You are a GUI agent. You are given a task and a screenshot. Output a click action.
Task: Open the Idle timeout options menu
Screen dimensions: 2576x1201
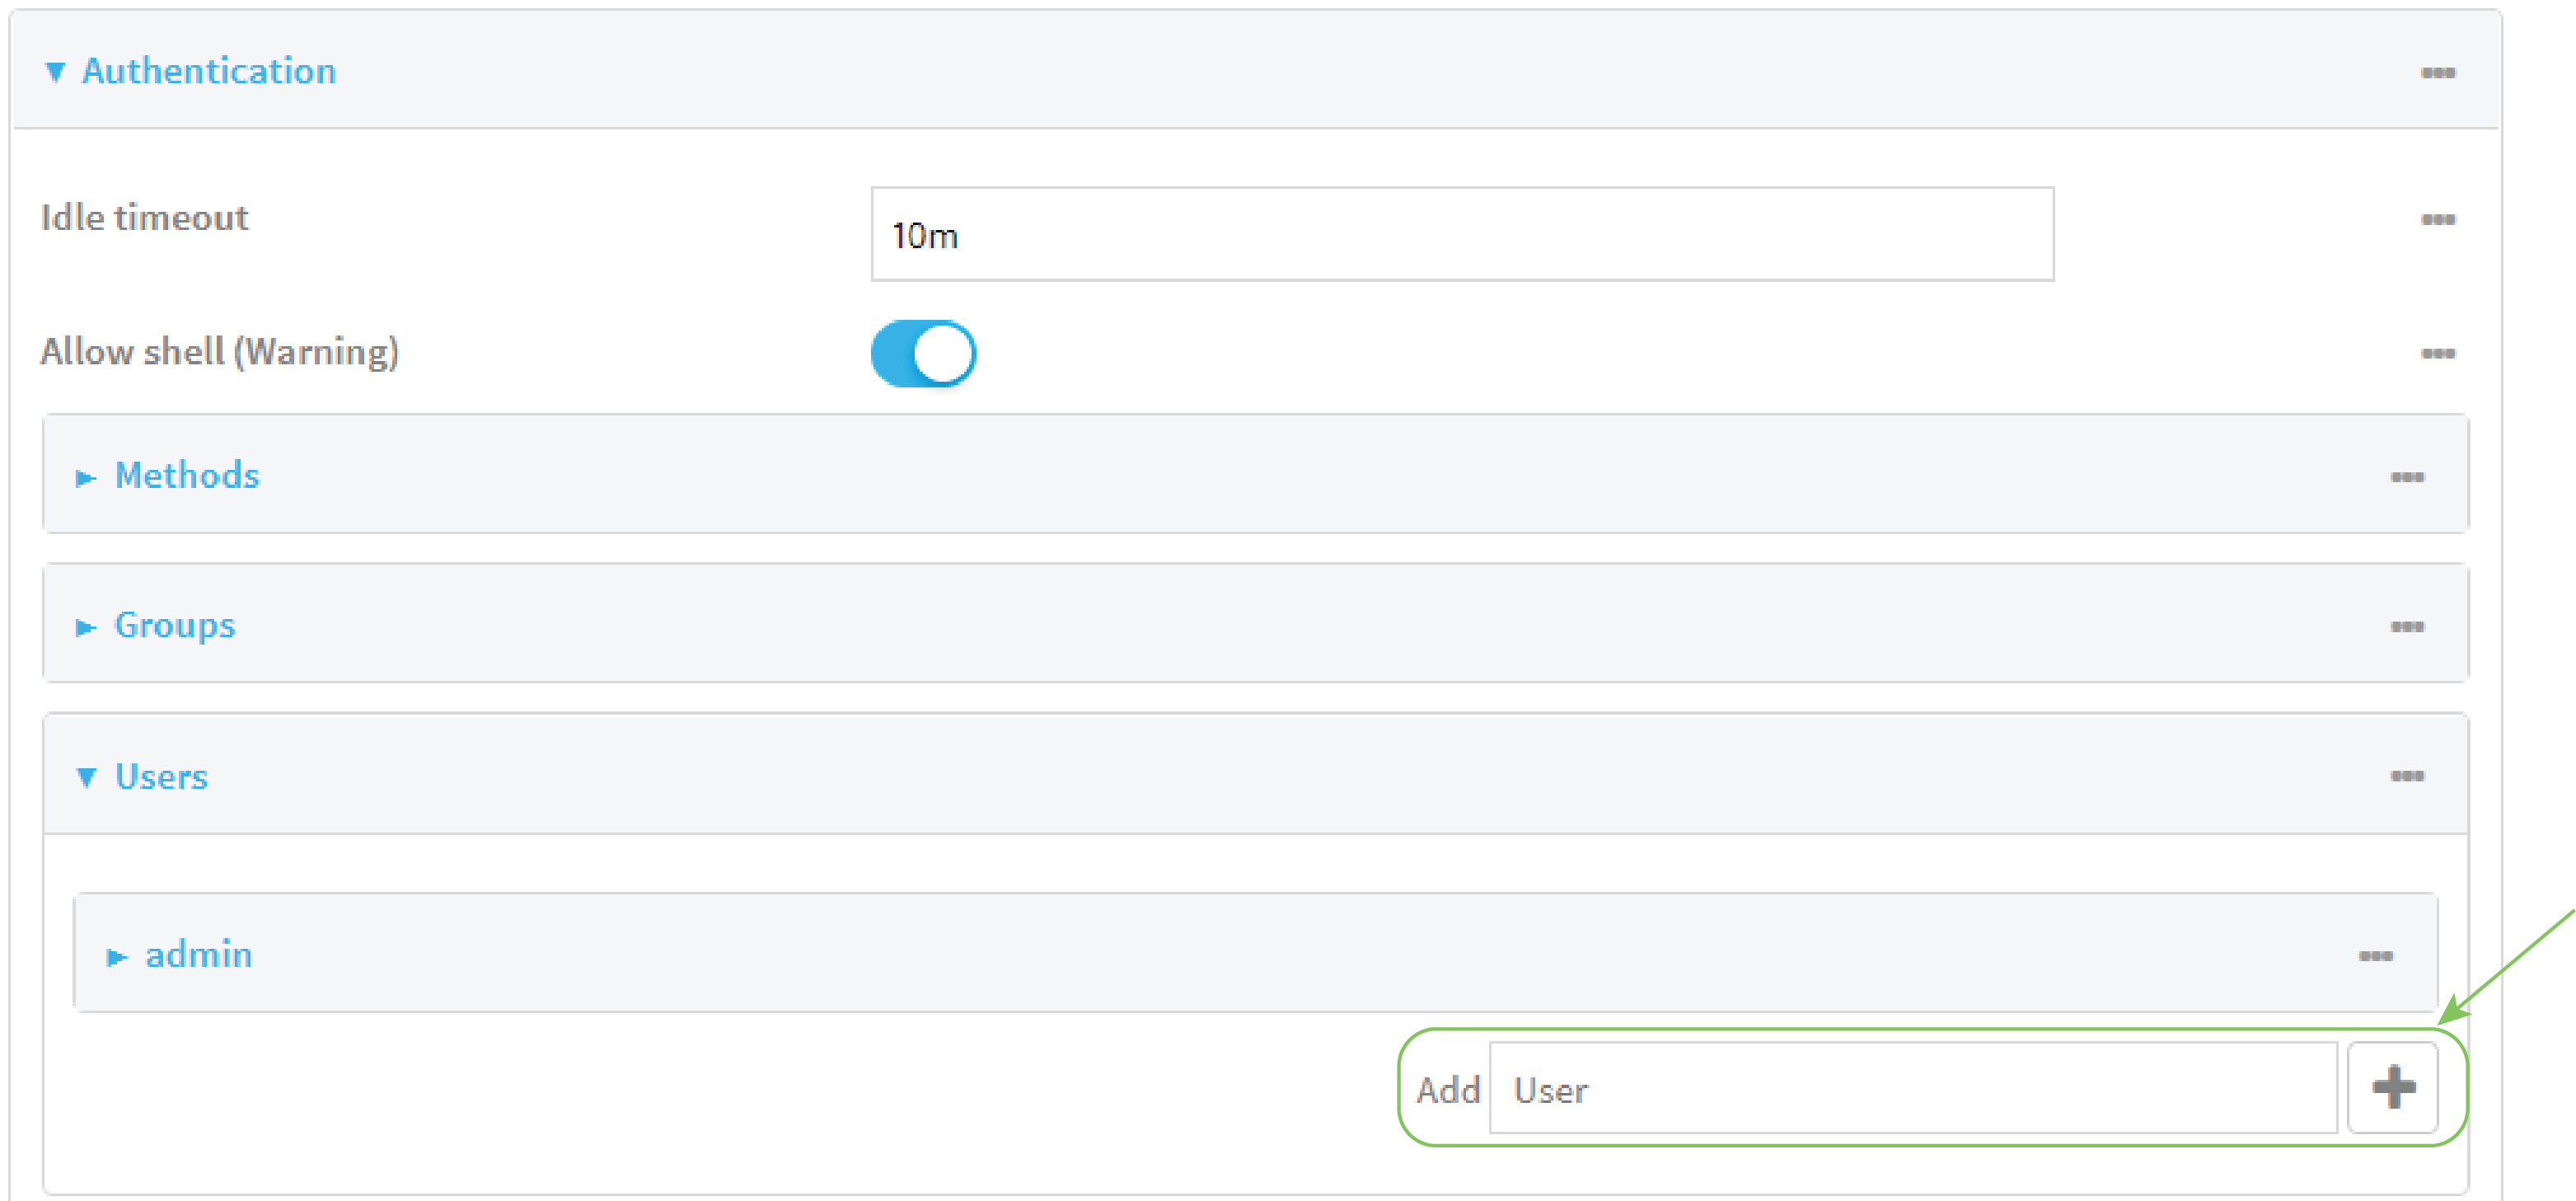pyautogui.click(x=2437, y=219)
